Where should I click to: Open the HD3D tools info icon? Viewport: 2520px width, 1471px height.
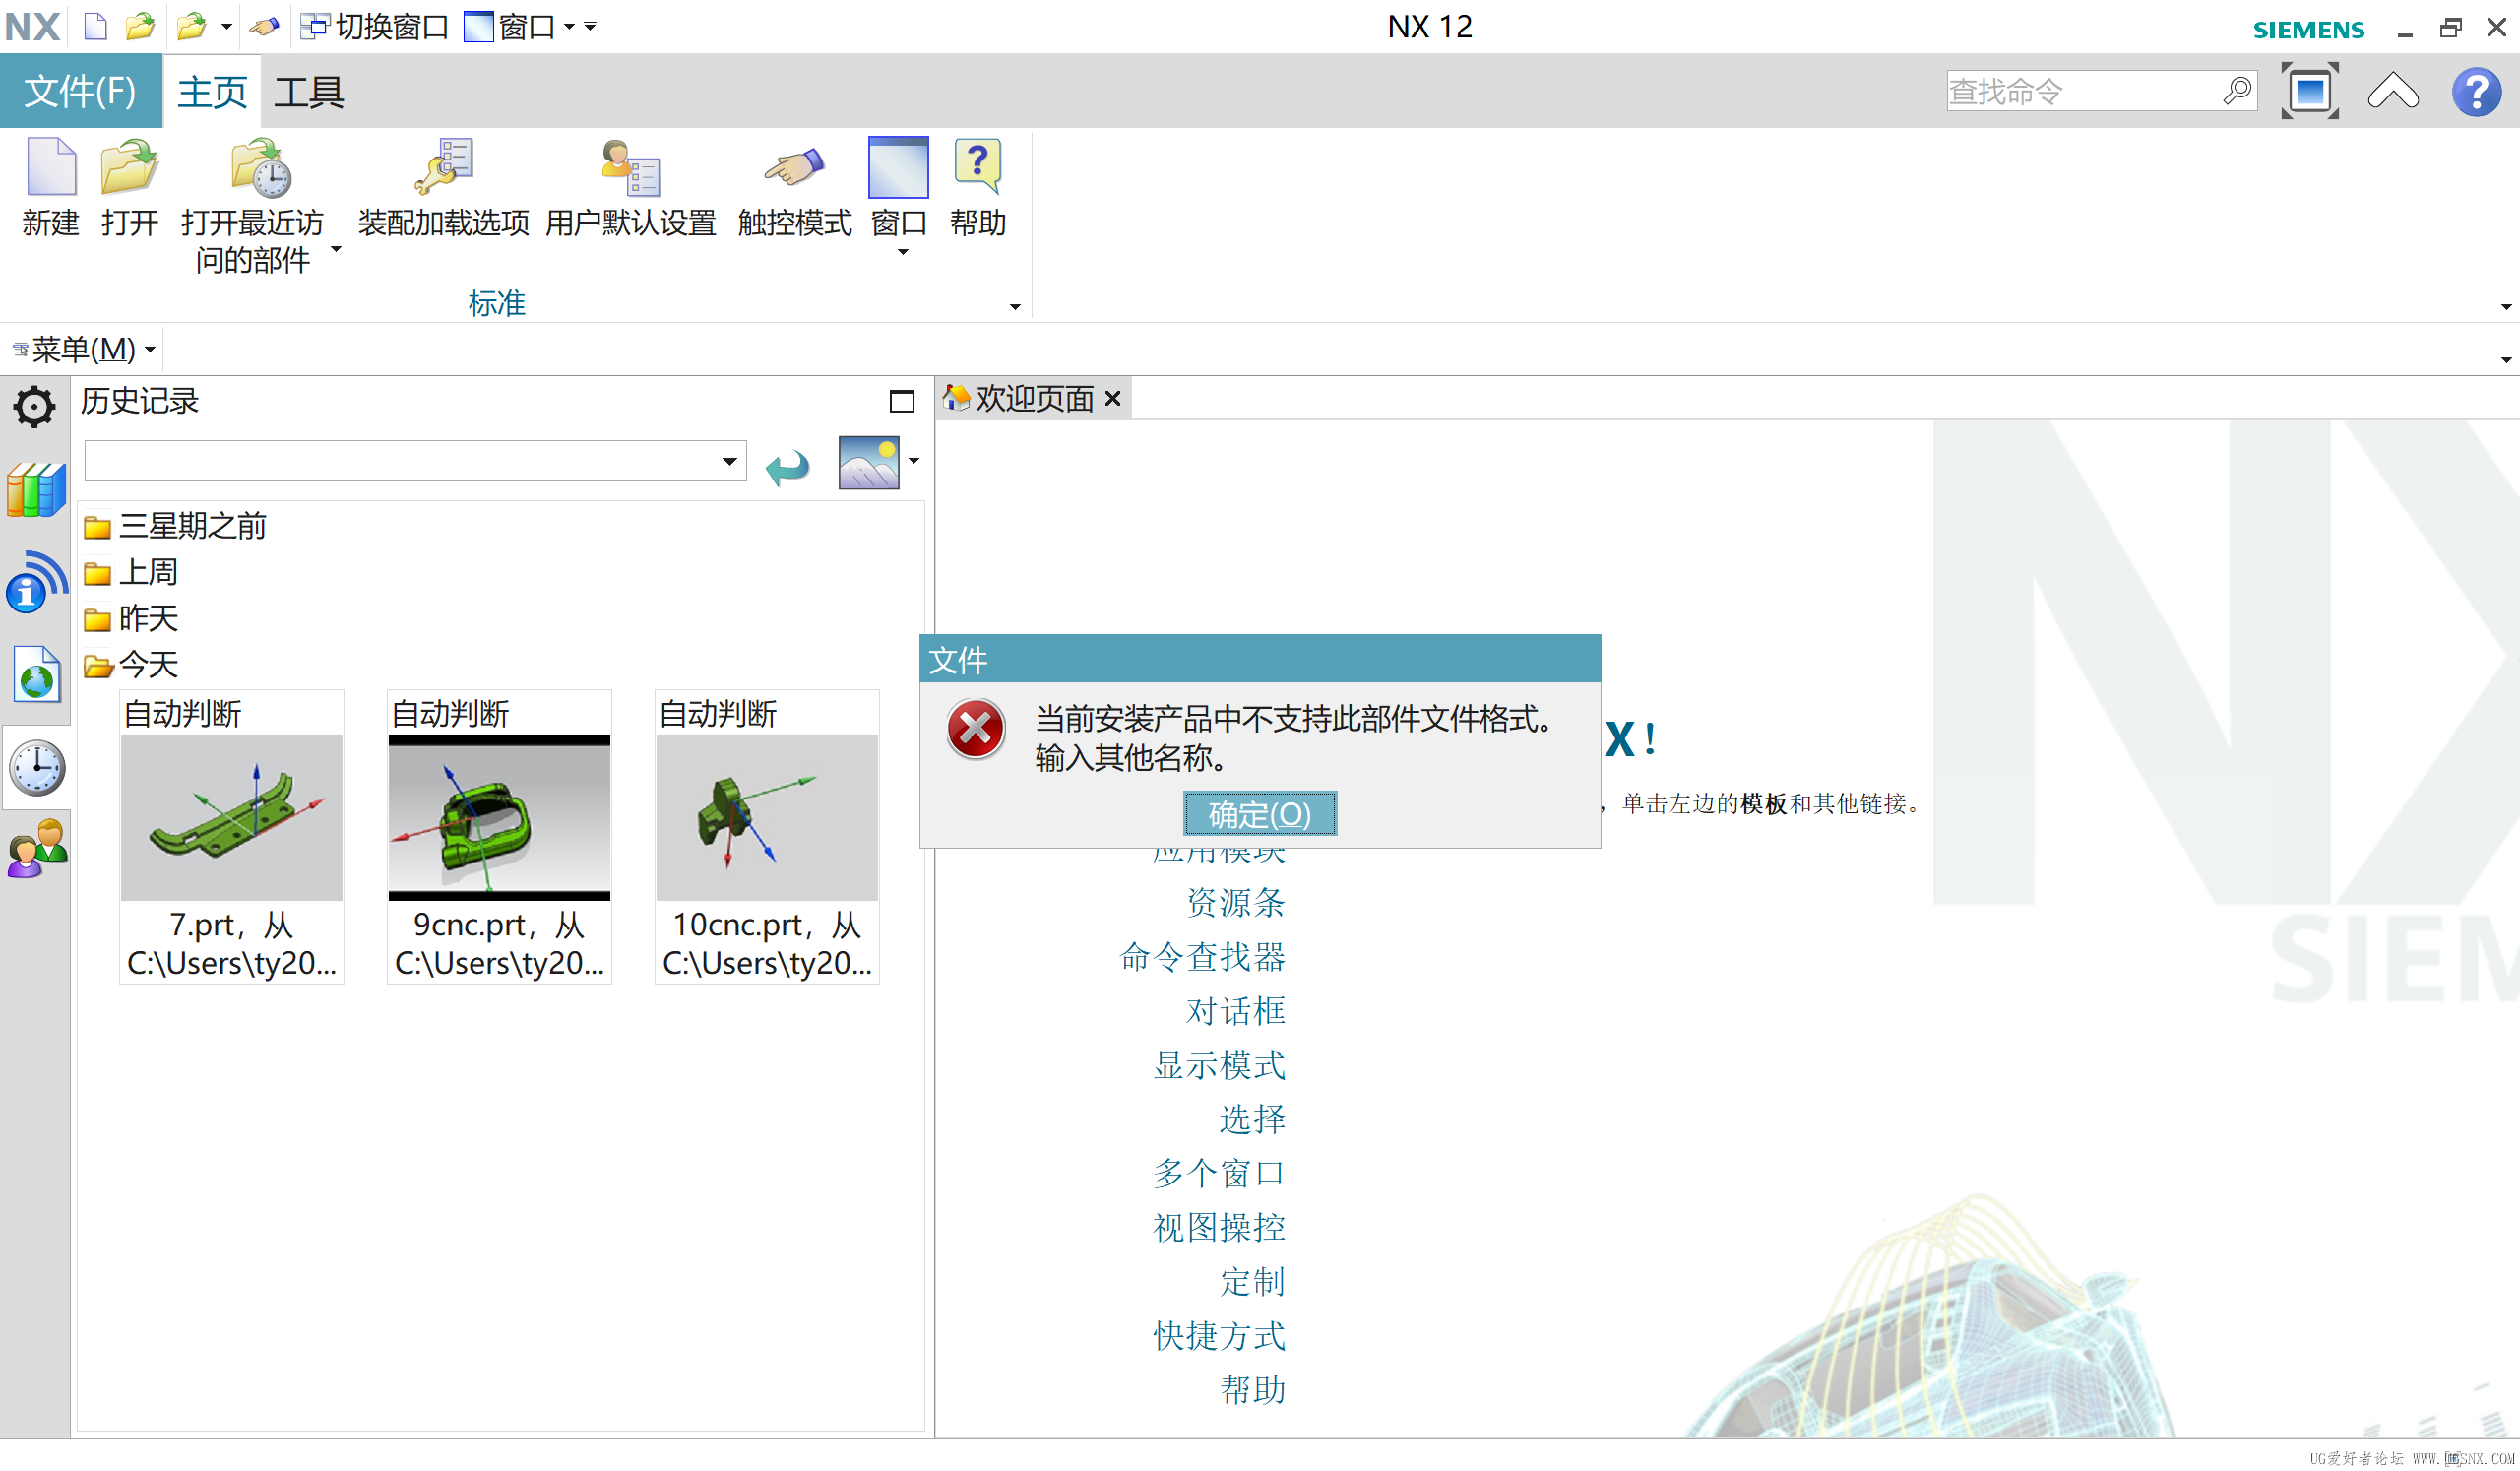coord(36,581)
